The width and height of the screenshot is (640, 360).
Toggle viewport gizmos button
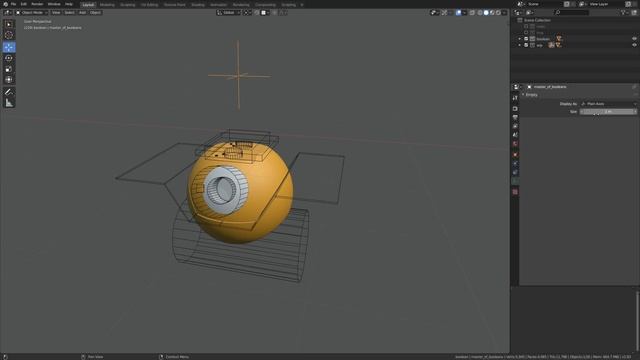444,13
